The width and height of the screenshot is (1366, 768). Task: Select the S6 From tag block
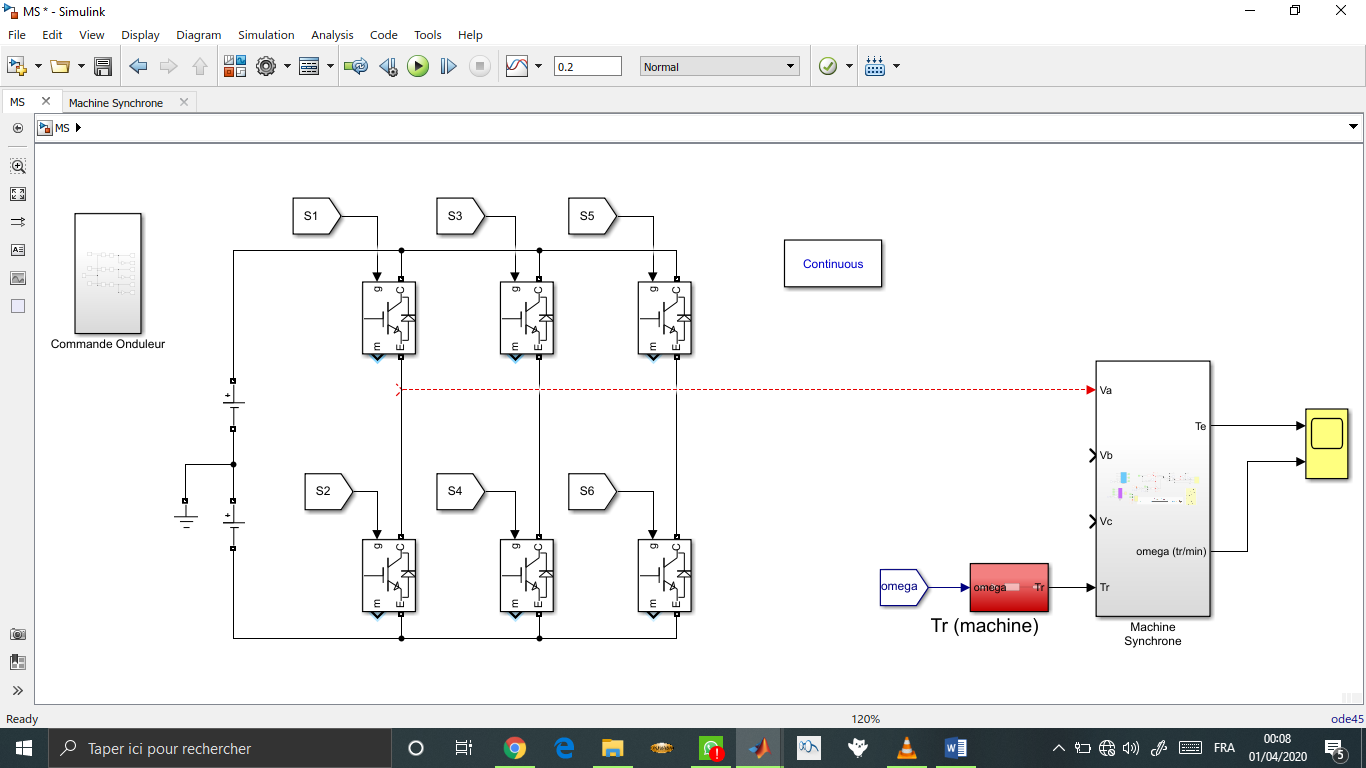[593, 491]
